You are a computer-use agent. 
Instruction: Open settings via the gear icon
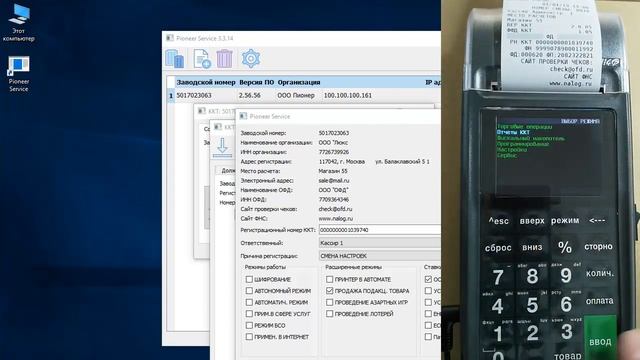tap(251, 58)
